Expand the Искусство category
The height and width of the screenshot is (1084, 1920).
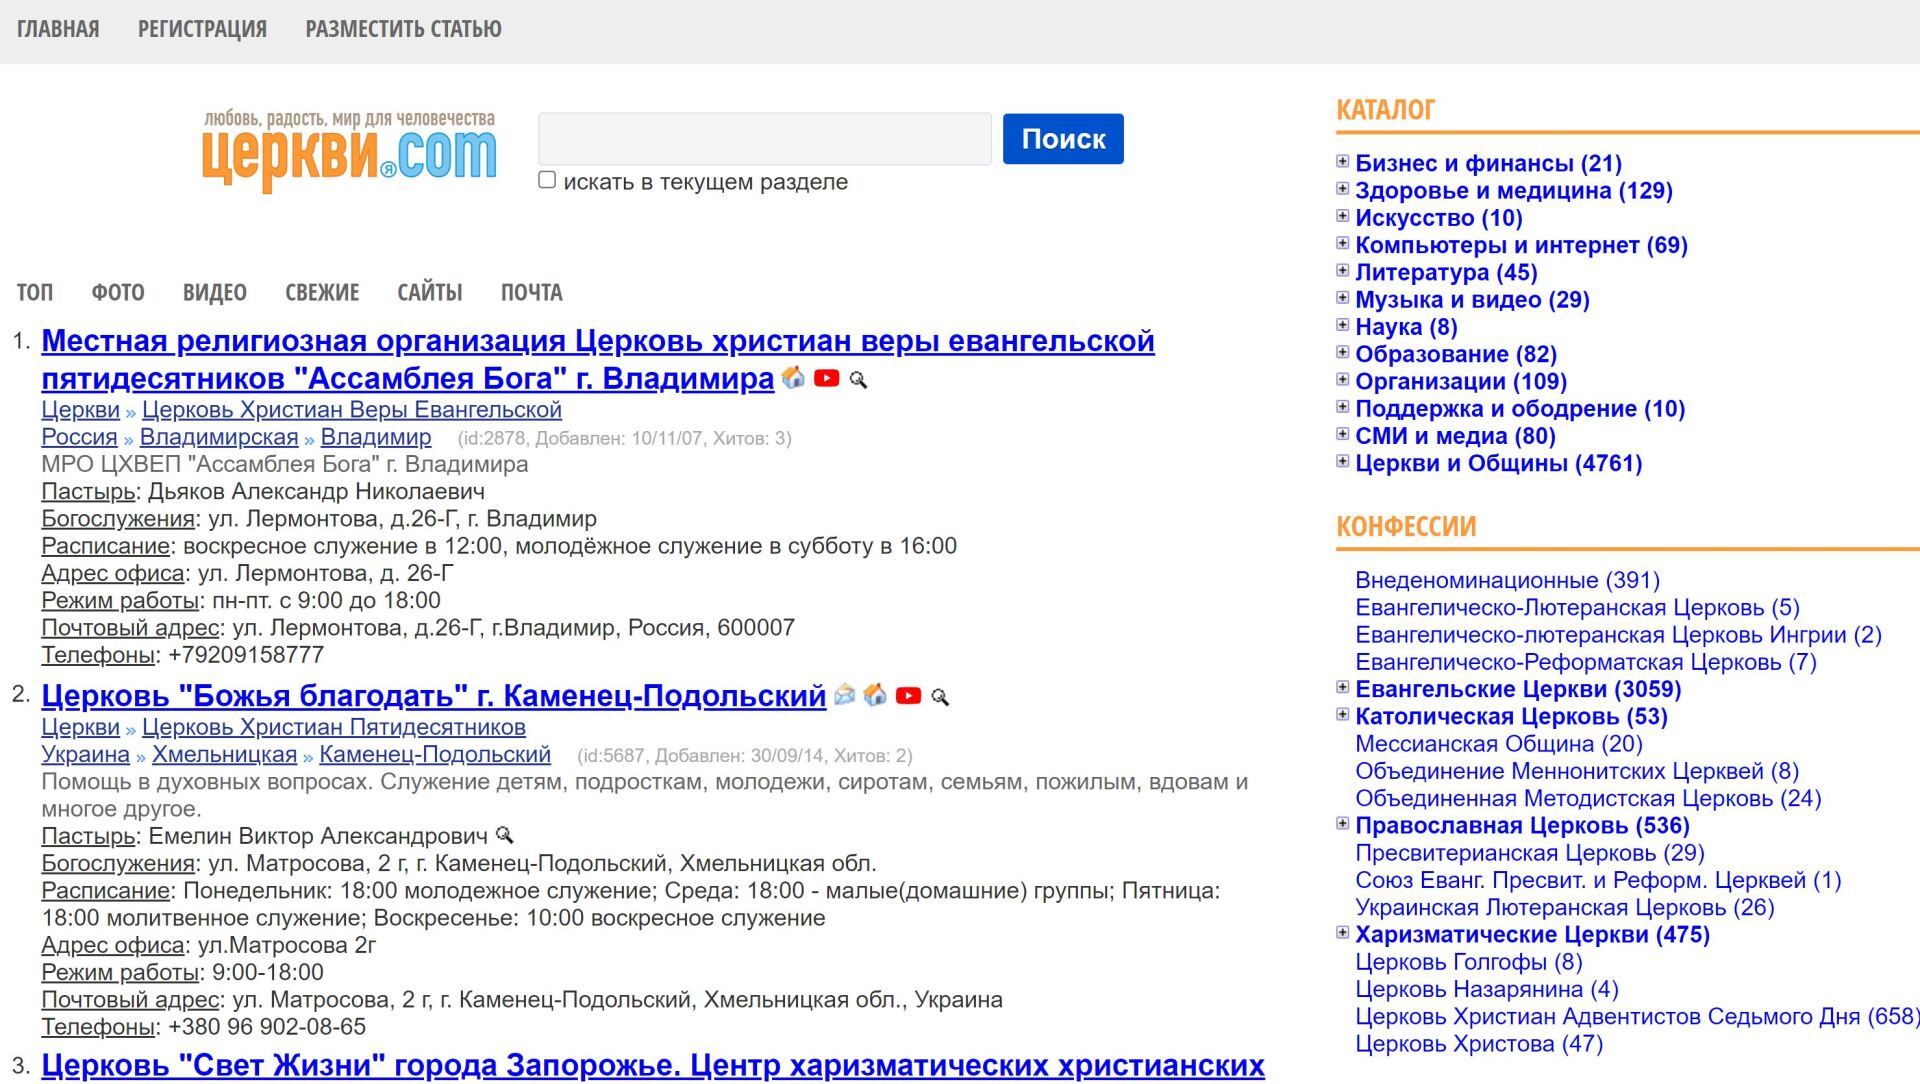(1343, 215)
